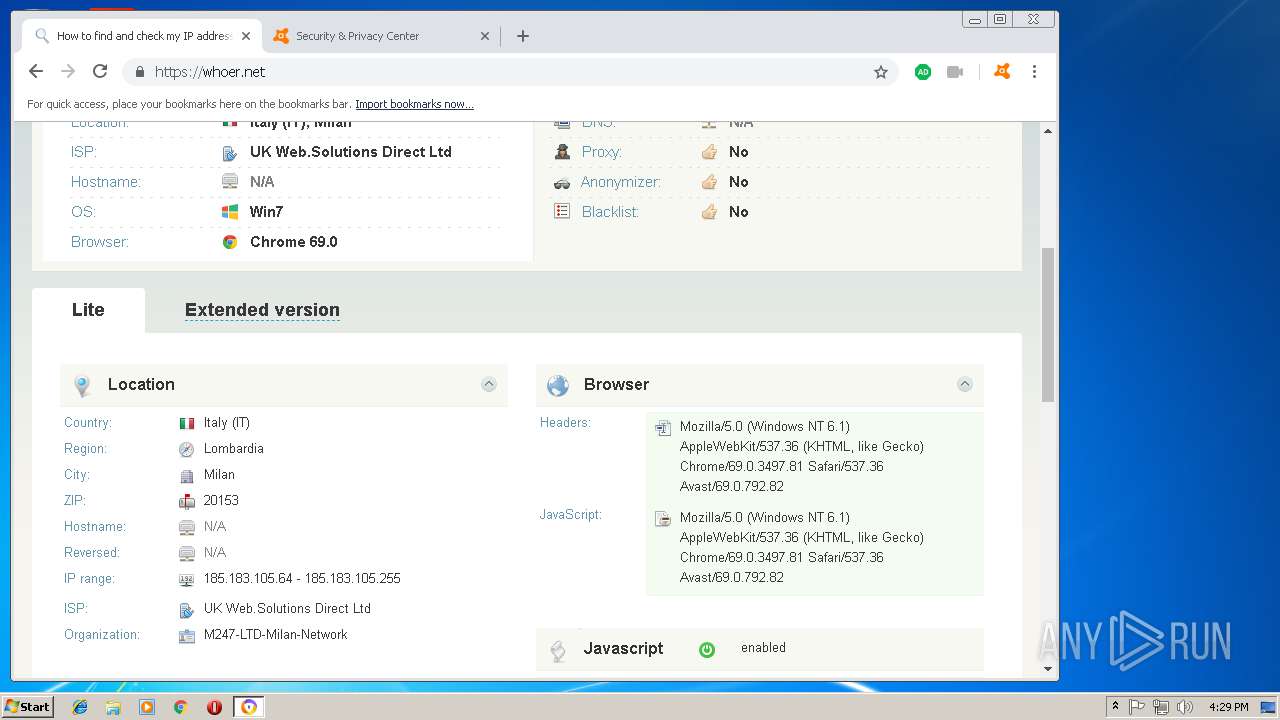Open the green AD extension icon
1280x720 pixels.
pyautogui.click(x=923, y=72)
